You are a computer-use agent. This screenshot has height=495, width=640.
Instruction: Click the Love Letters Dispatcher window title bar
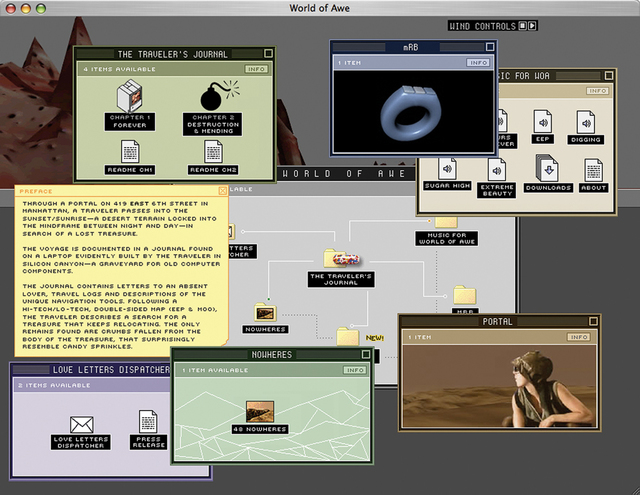click(x=92, y=370)
